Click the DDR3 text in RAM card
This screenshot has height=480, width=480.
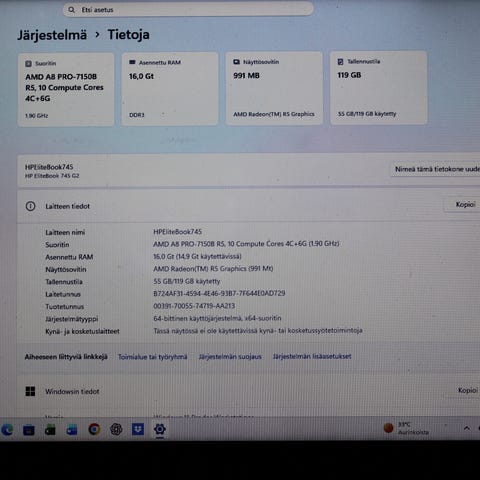(137, 115)
